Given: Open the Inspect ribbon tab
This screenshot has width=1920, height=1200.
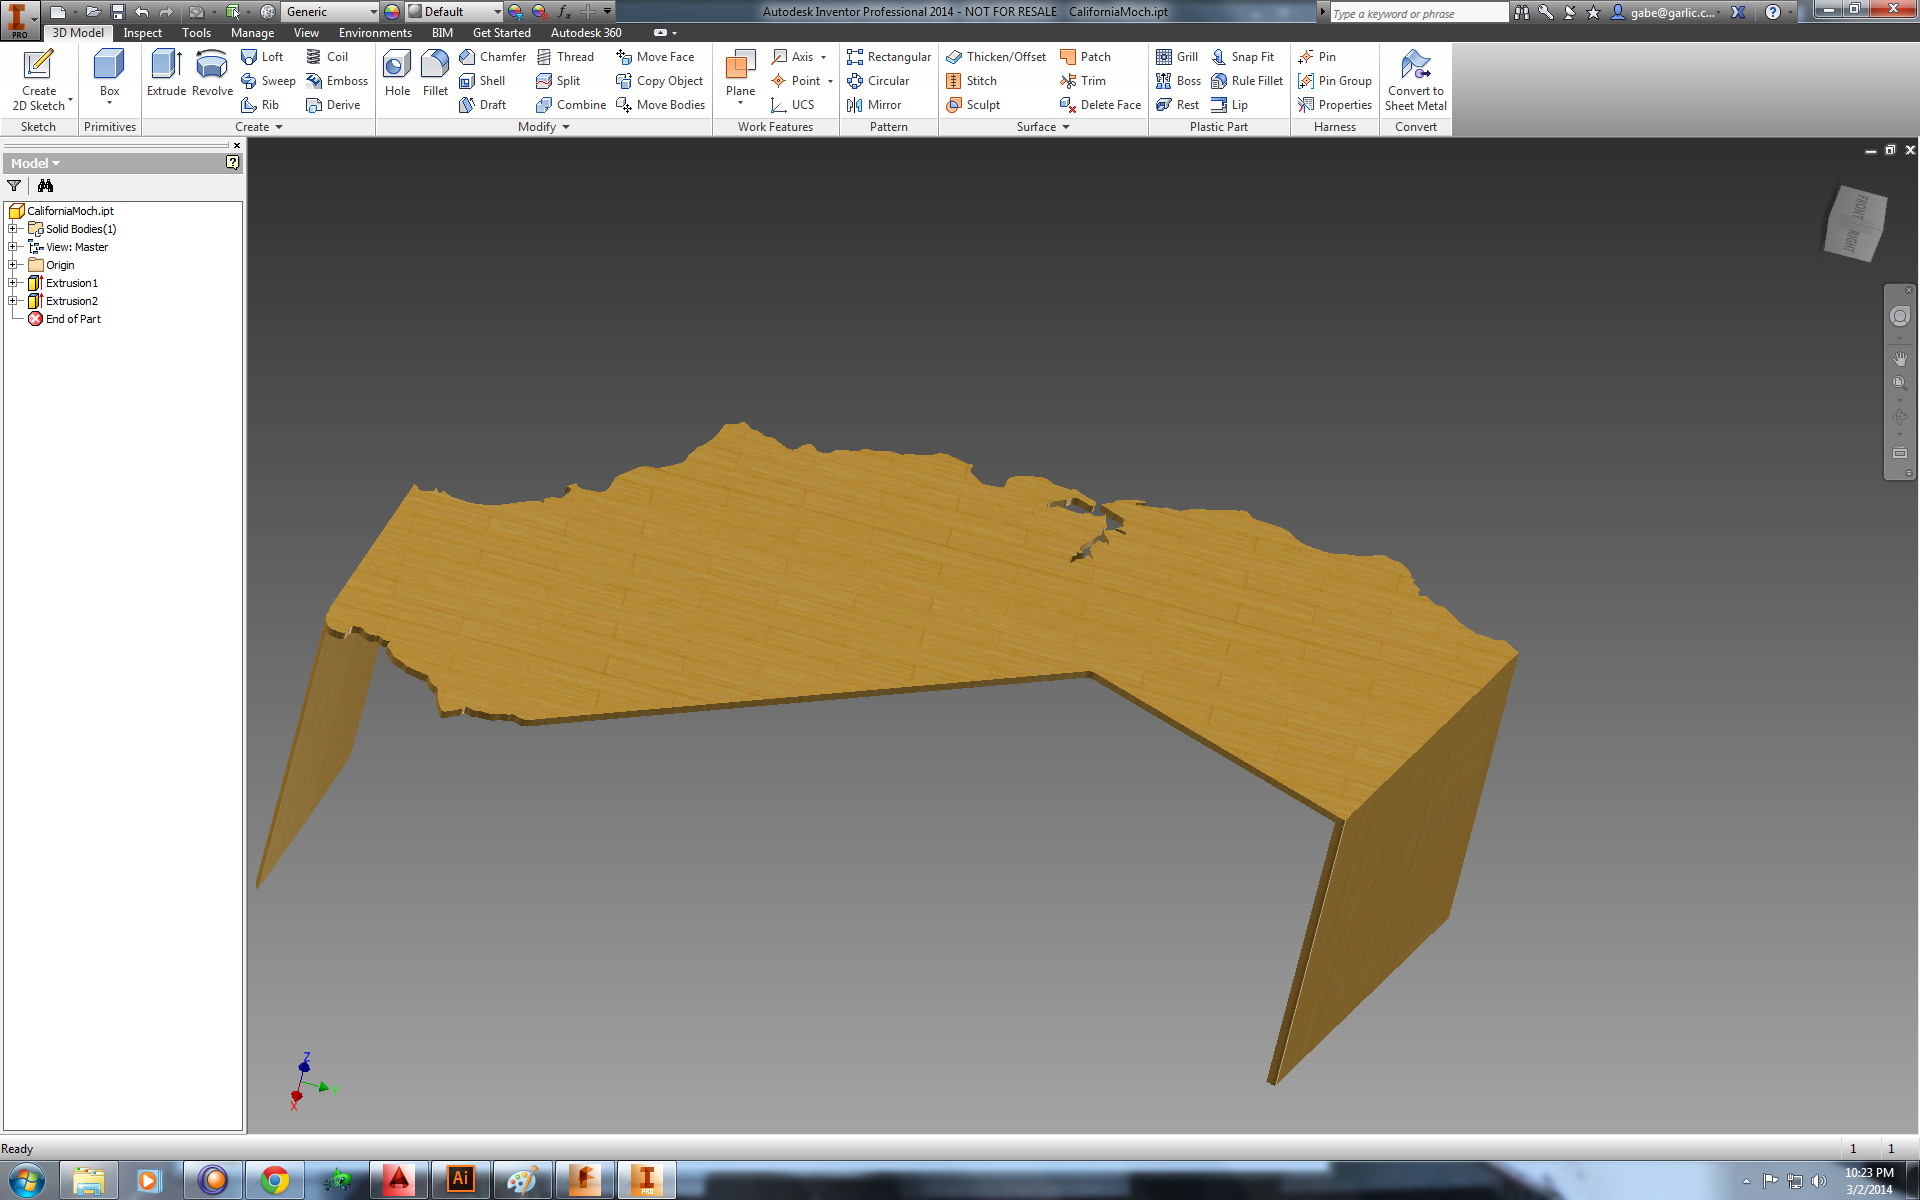Looking at the screenshot, I should coord(142,33).
